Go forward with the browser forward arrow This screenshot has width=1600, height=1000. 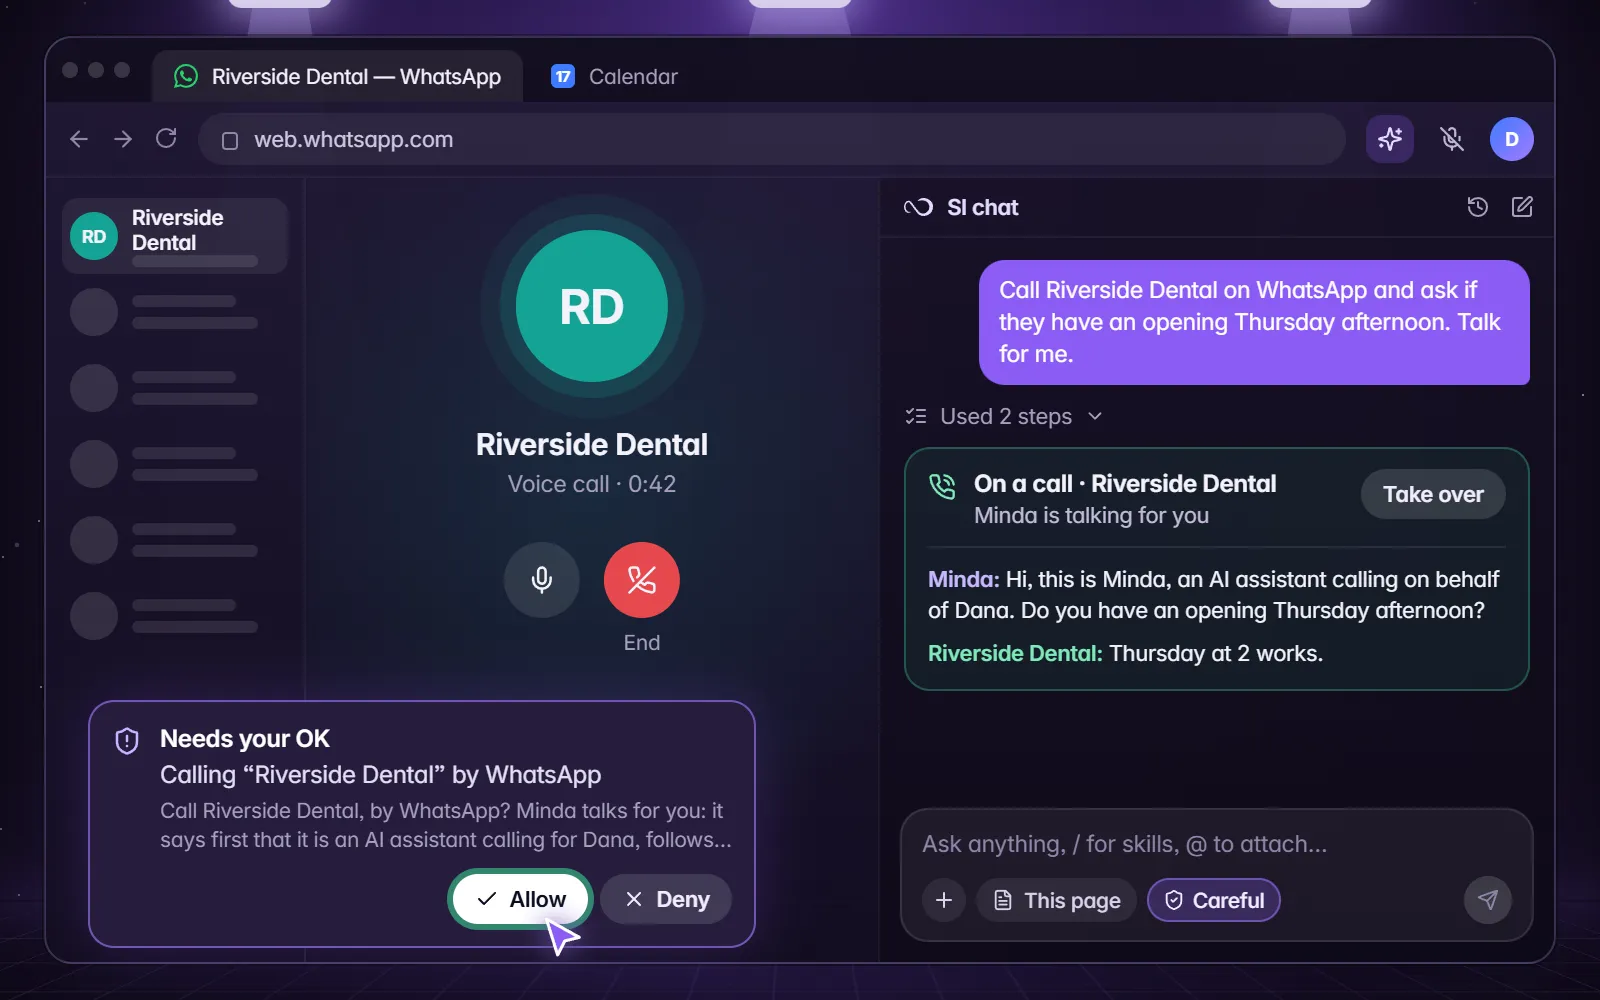[x=123, y=139]
